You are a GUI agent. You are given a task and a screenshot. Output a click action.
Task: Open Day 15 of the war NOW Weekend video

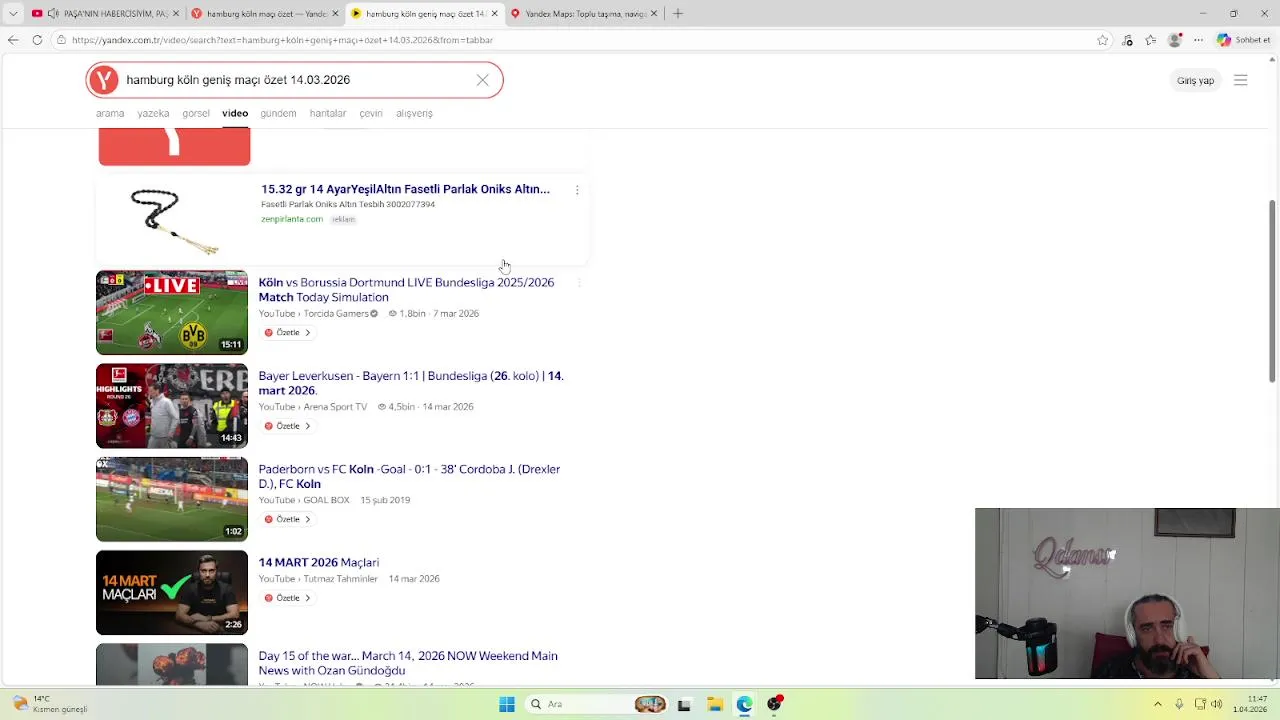click(x=408, y=663)
